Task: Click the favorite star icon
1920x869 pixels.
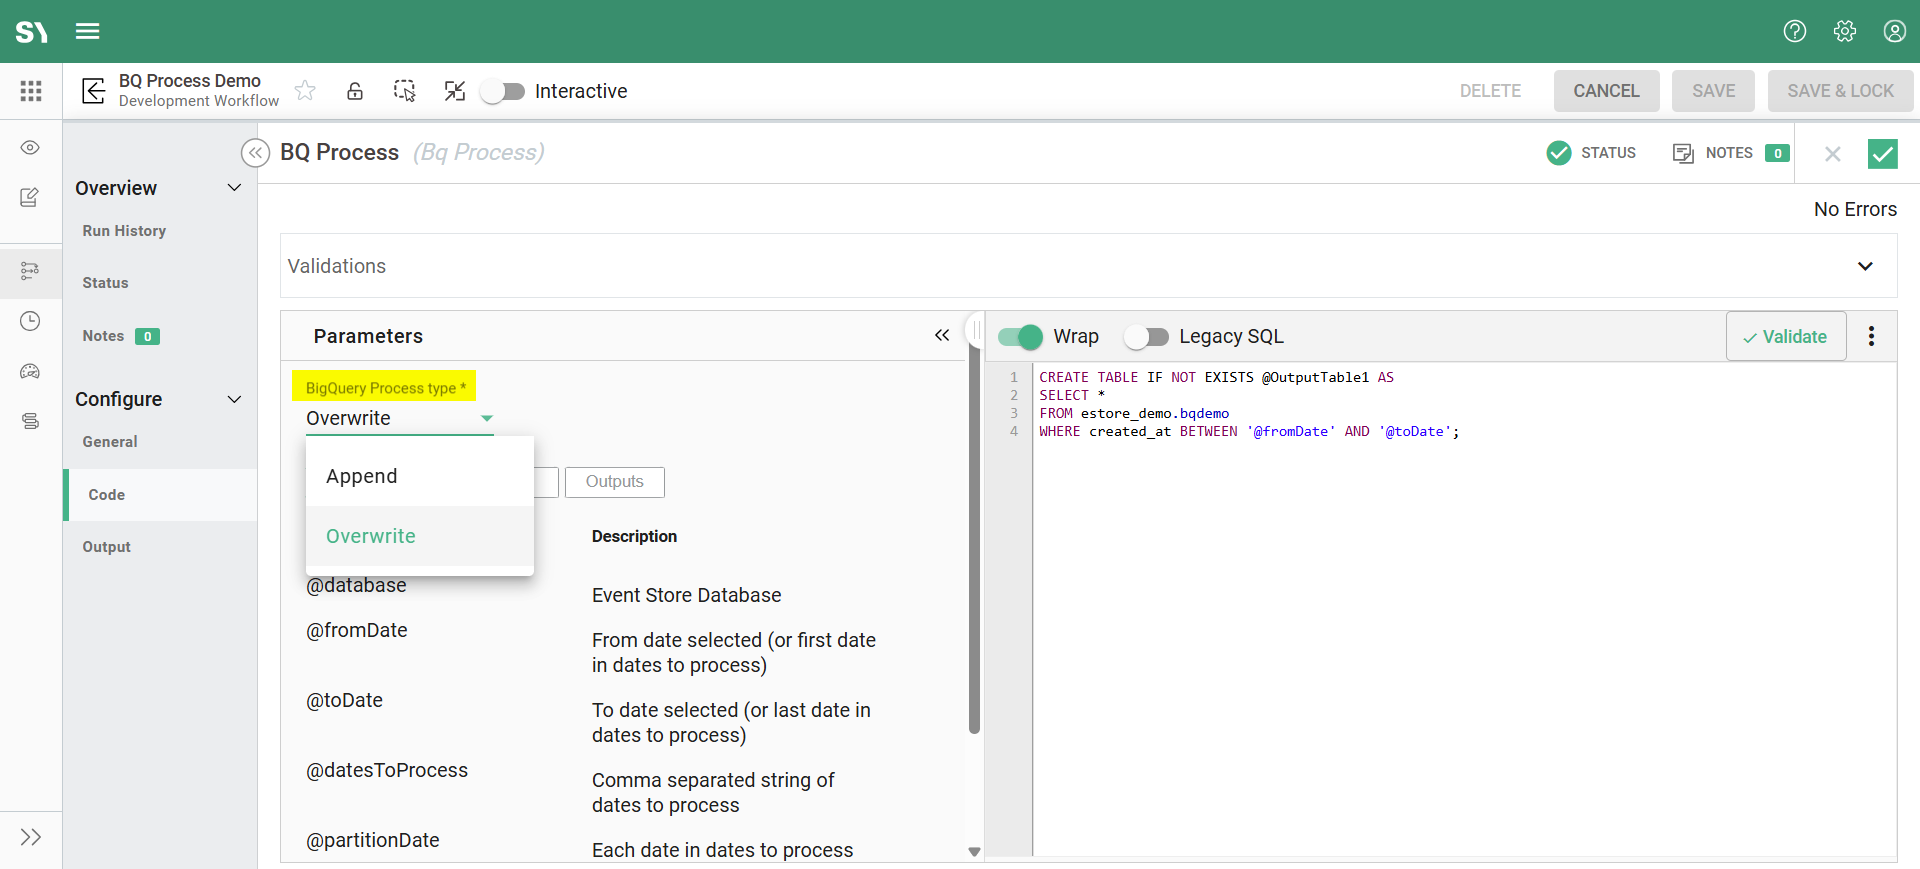Action: (x=305, y=91)
